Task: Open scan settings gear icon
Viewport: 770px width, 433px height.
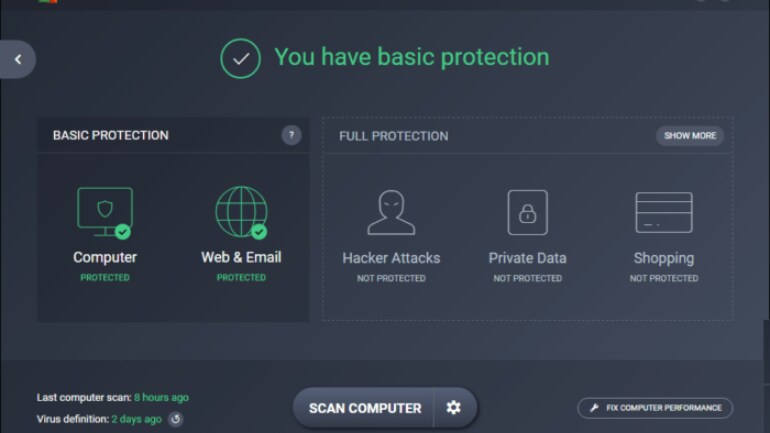Action: (454, 407)
